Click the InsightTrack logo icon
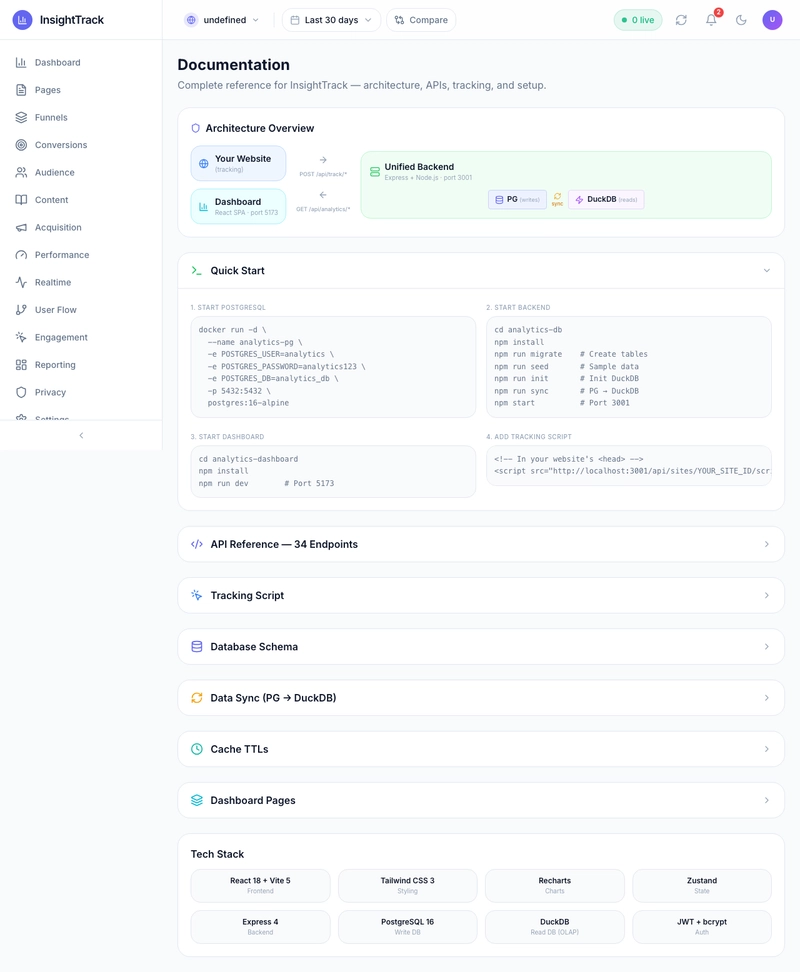Viewport: 800px width, 972px height. [x=22, y=20]
